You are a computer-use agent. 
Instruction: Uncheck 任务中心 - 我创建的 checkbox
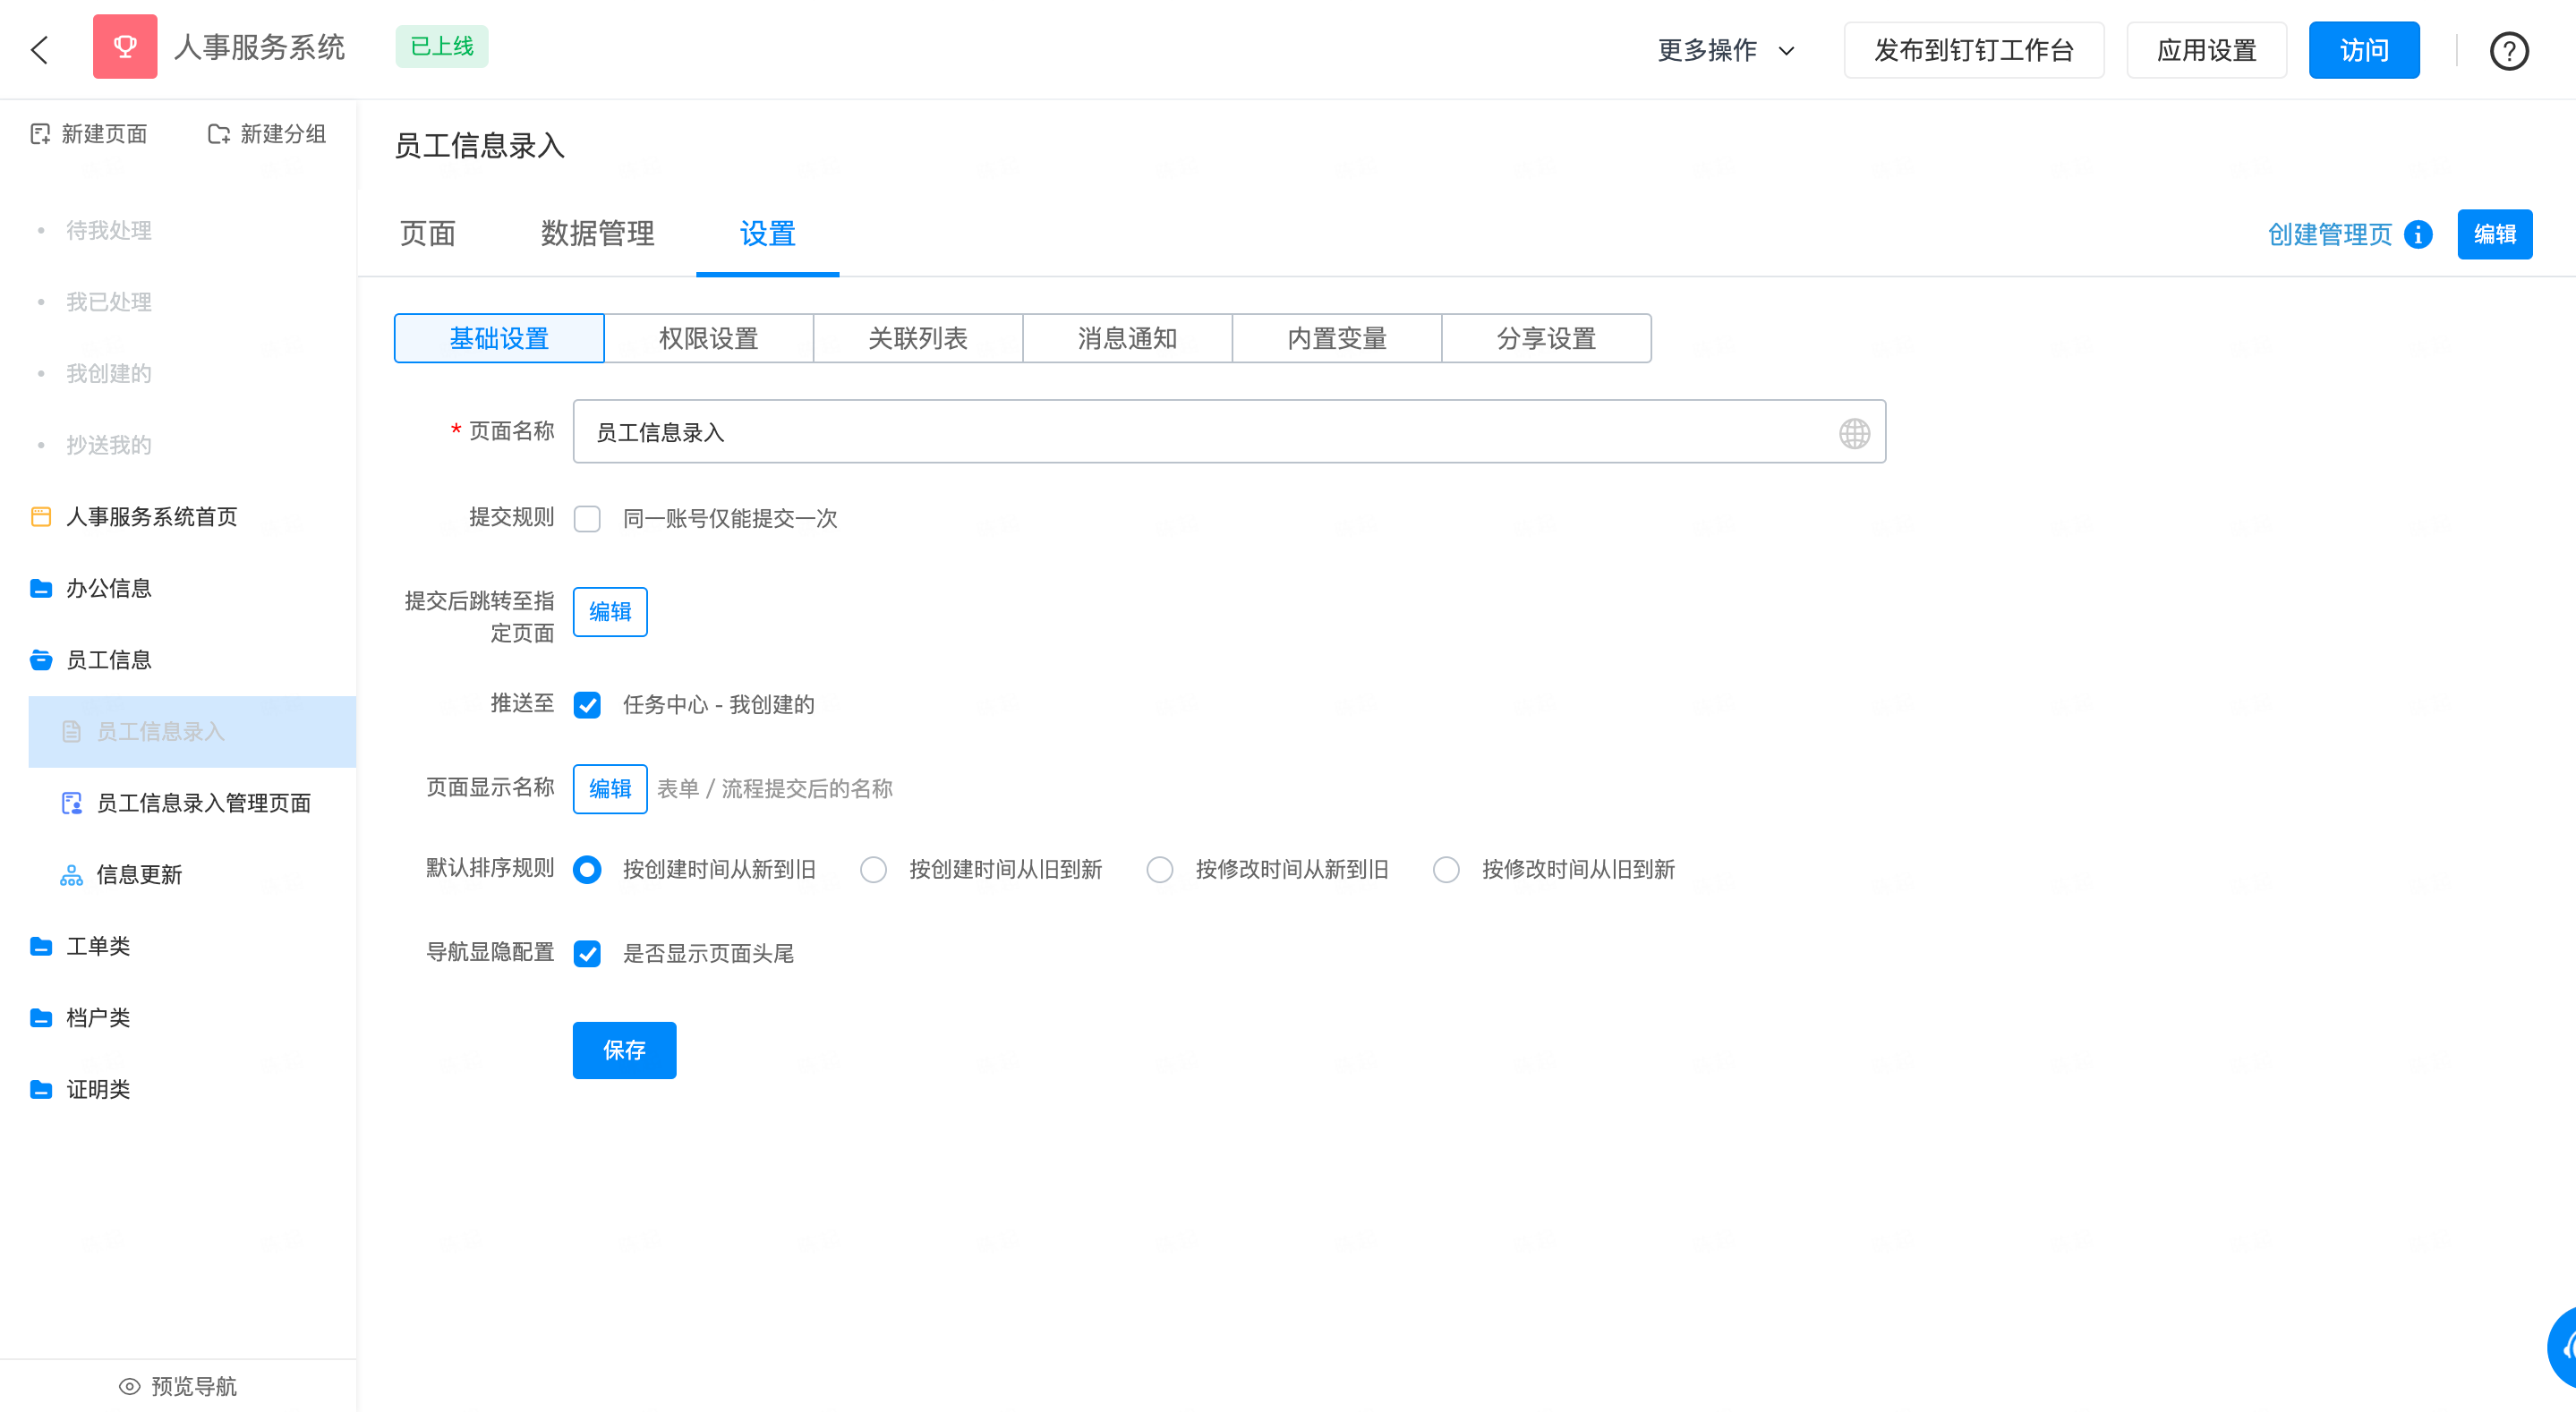[587, 705]
